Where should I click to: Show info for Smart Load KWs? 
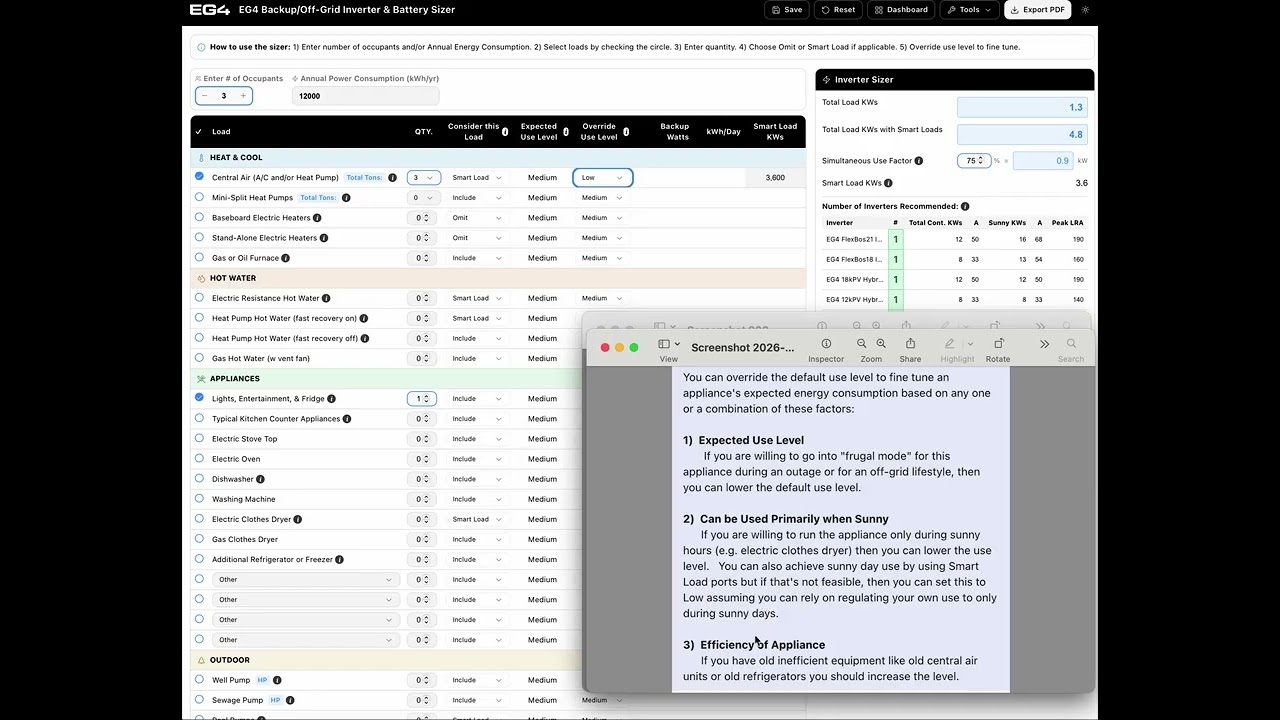click(888, 183)
